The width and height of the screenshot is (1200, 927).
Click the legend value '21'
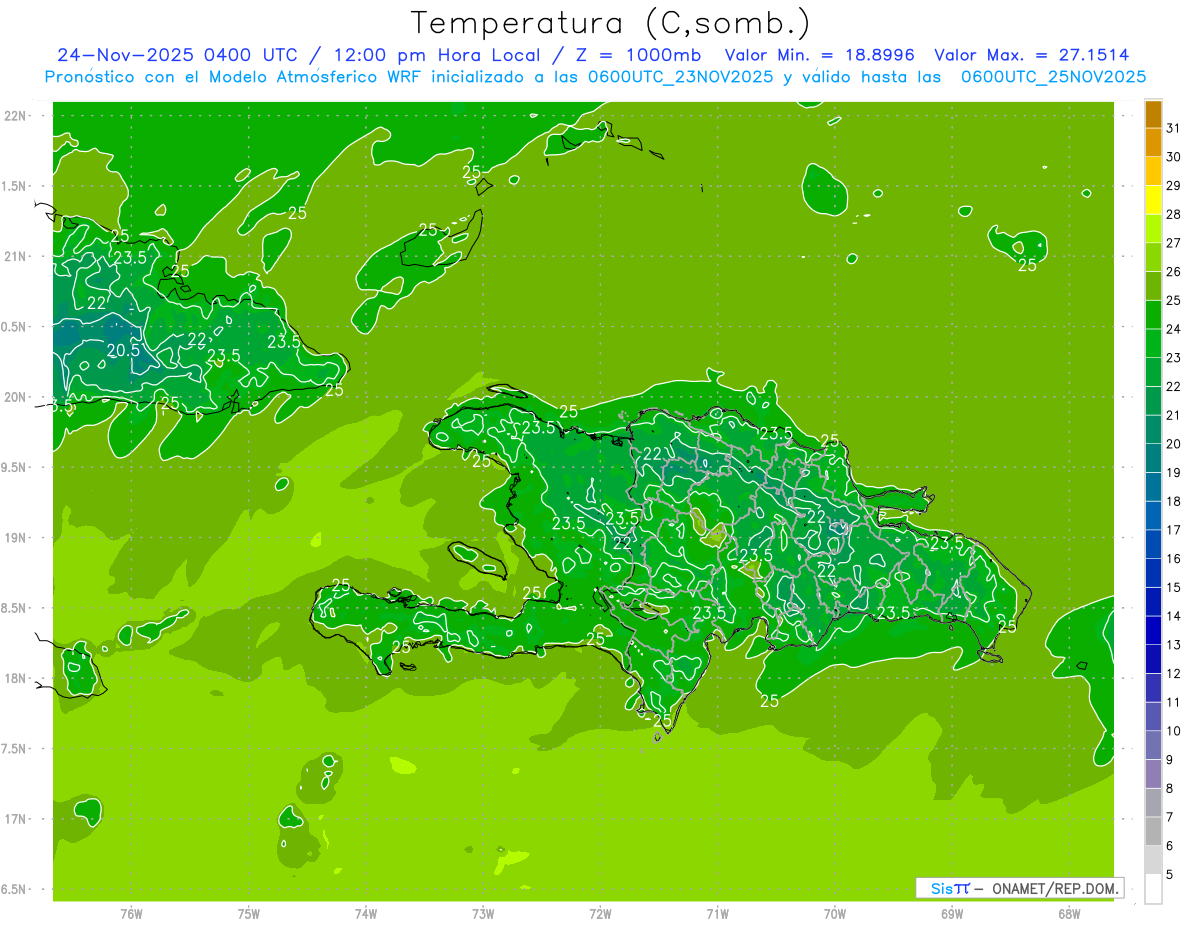(1173, 415)
